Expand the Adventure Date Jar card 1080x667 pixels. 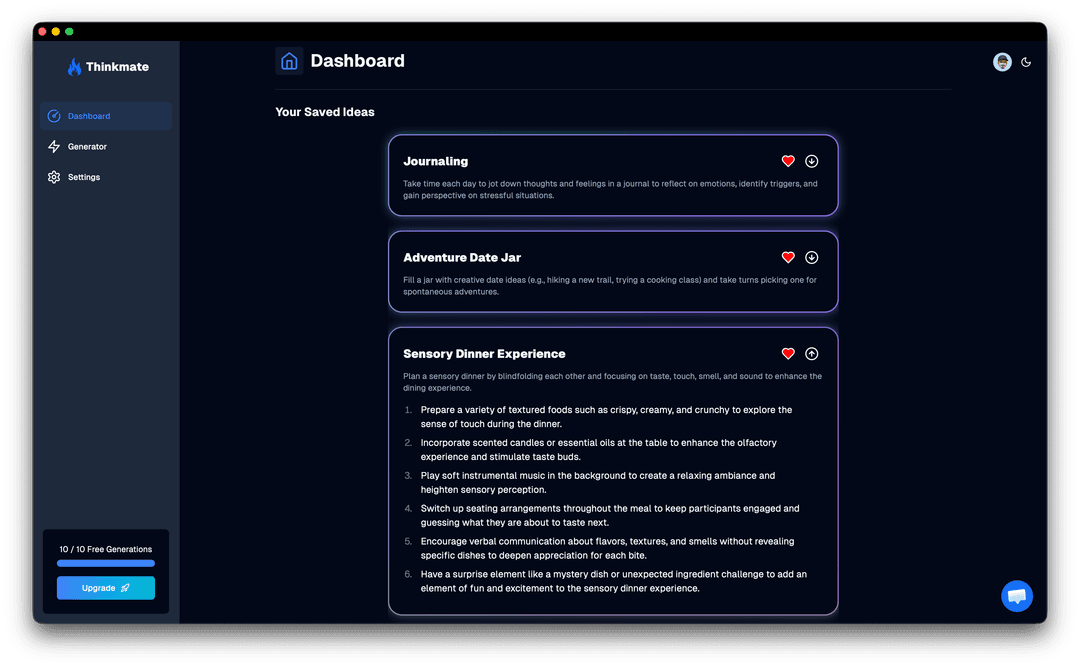click(x=811, y=257)
